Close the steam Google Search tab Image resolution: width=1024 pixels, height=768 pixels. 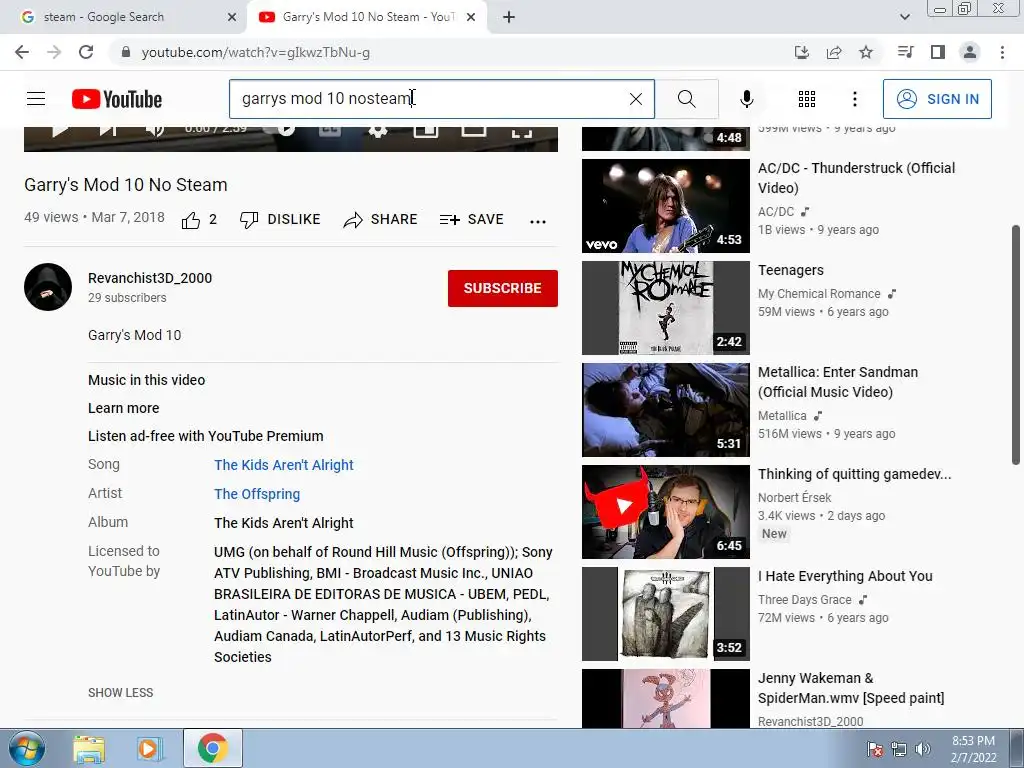232,17
